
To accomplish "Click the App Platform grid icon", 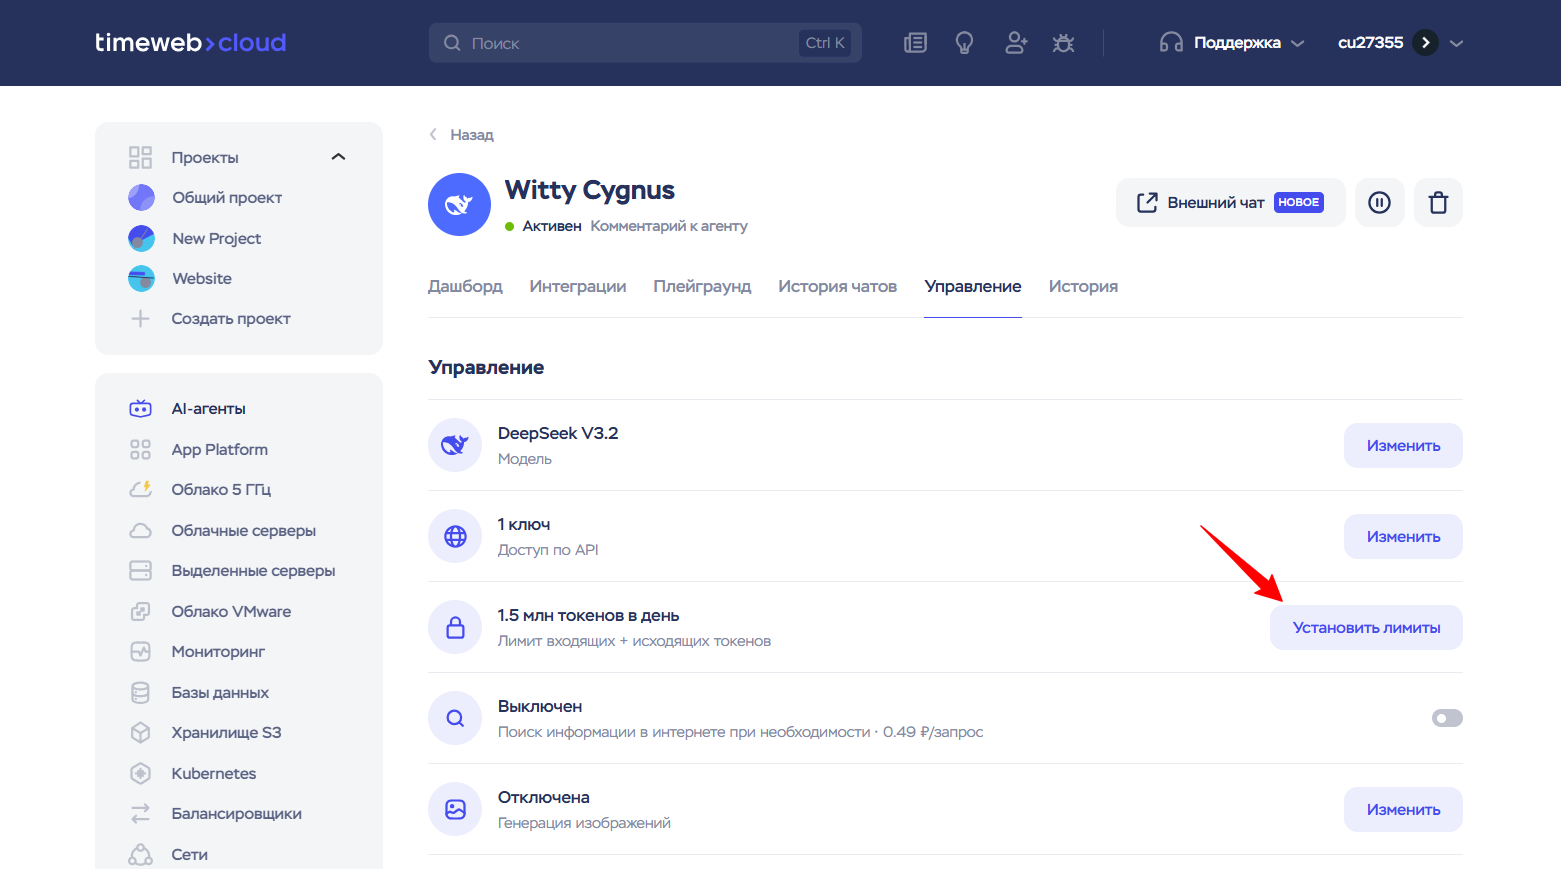I will coord(140,449).
